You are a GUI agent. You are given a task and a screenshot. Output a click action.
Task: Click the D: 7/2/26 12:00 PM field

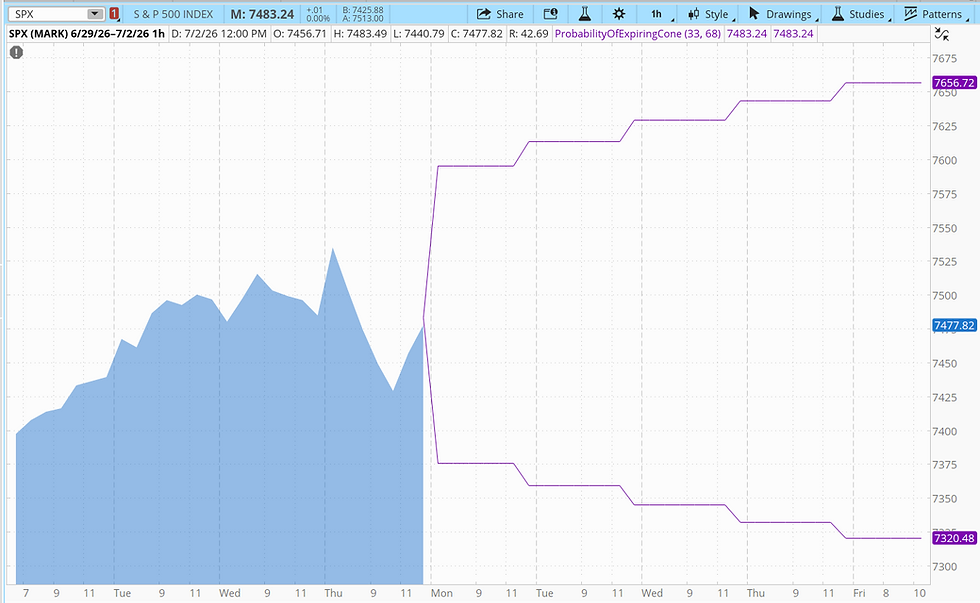pos(219,34)
